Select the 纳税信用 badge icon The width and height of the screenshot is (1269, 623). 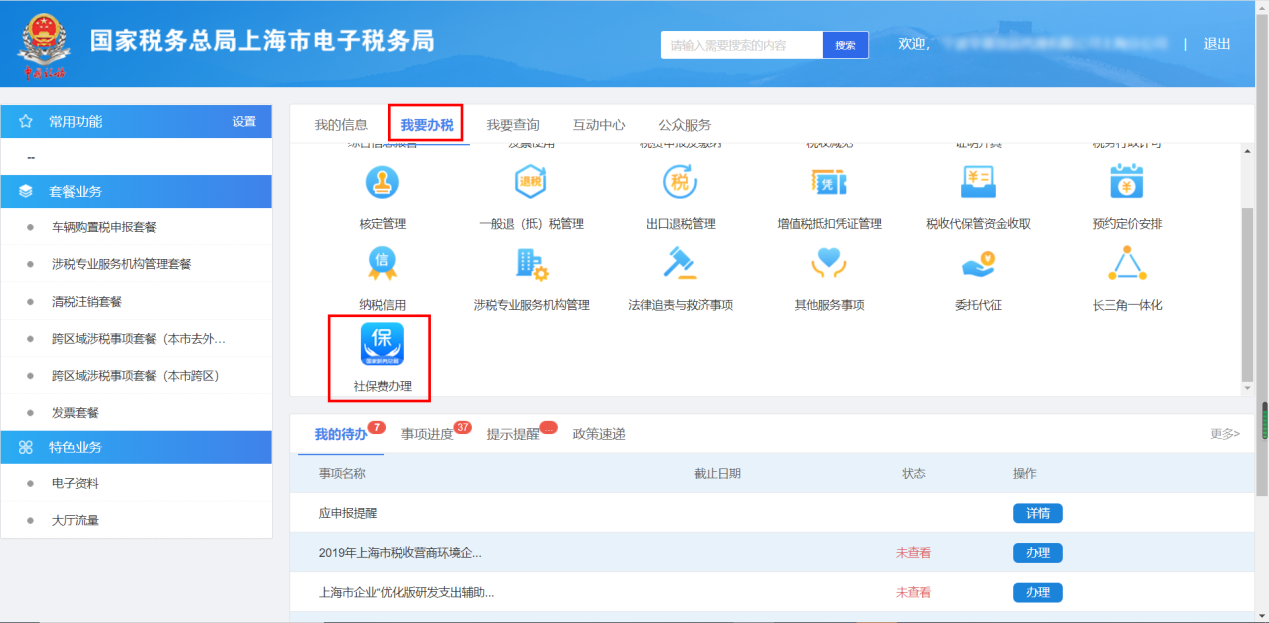pos(382,263)
